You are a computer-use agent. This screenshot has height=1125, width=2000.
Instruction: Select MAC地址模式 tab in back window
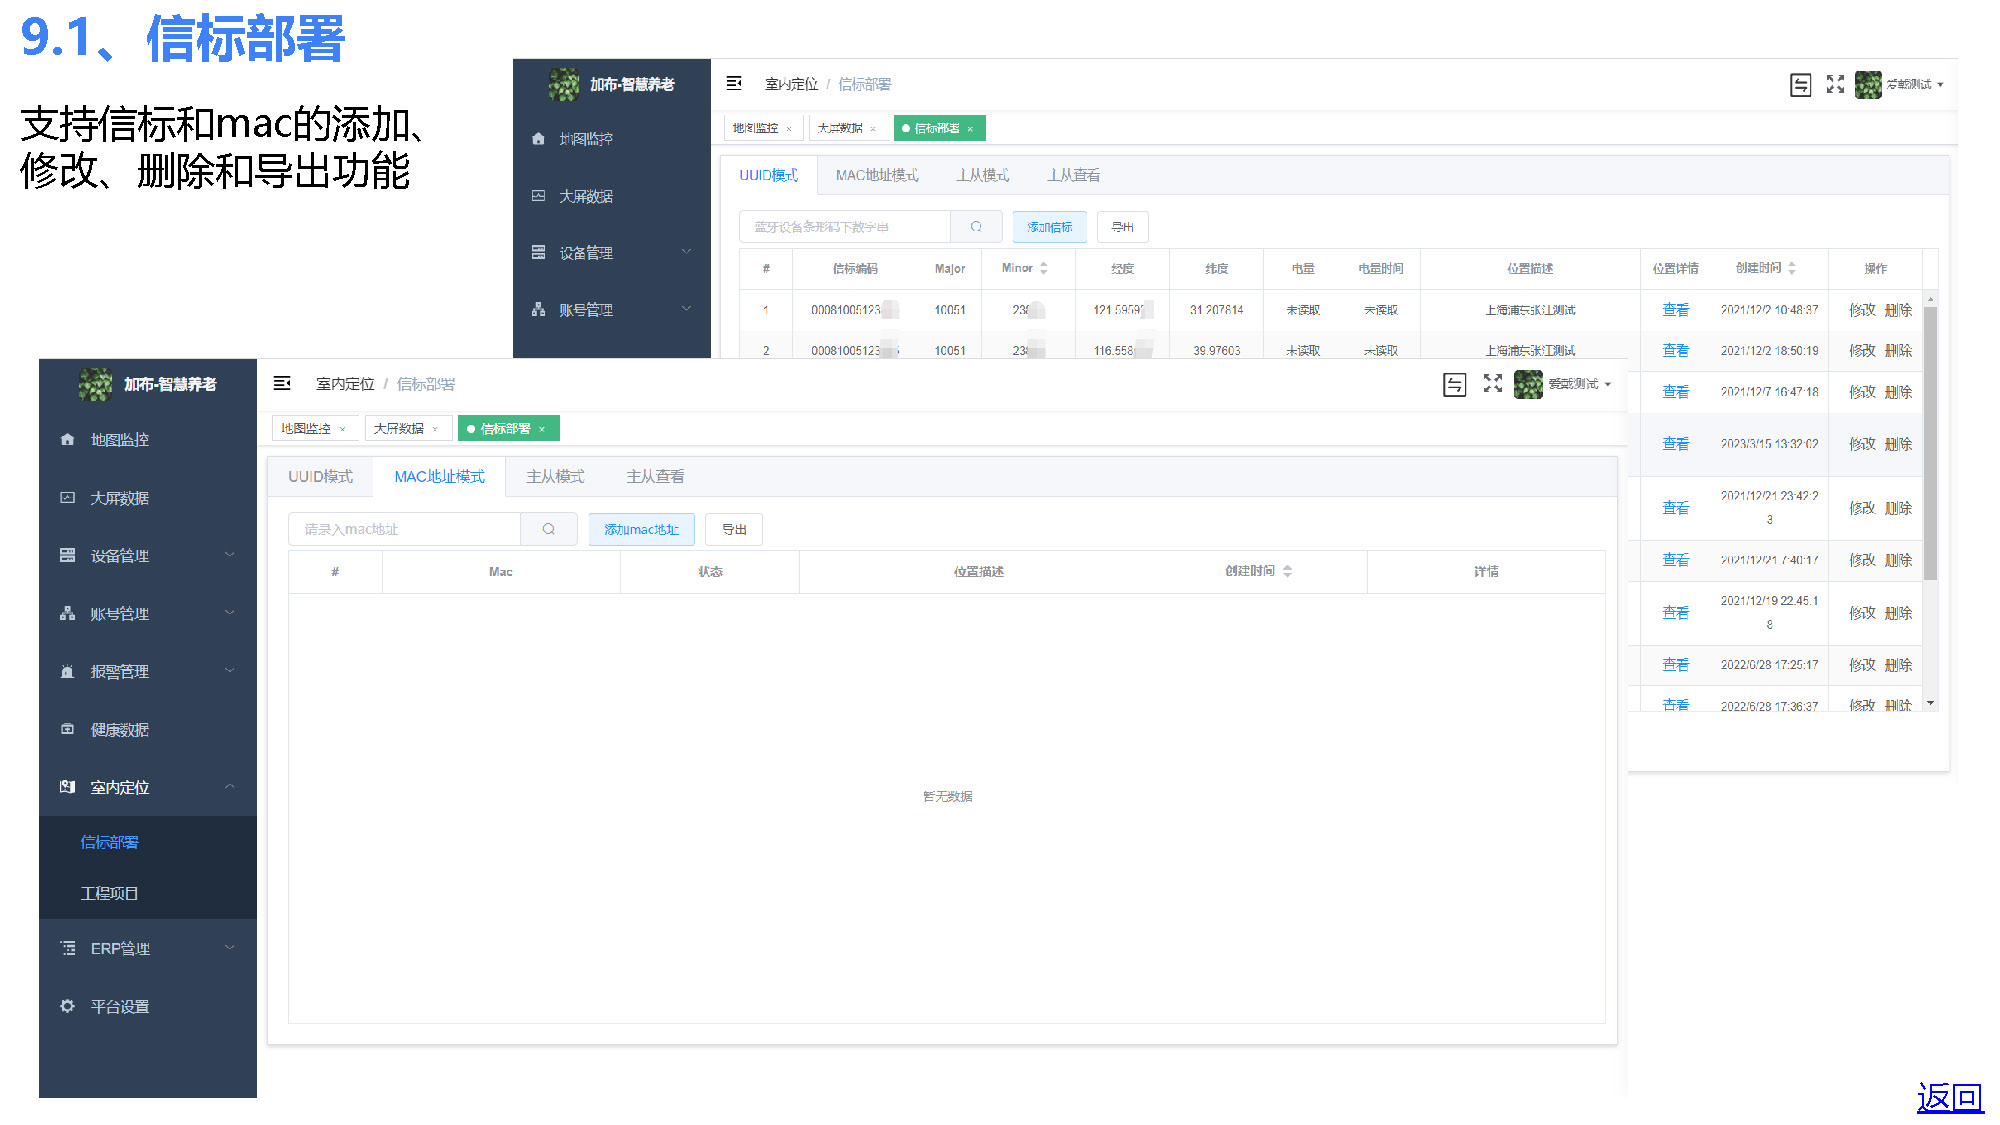[877, 175]
